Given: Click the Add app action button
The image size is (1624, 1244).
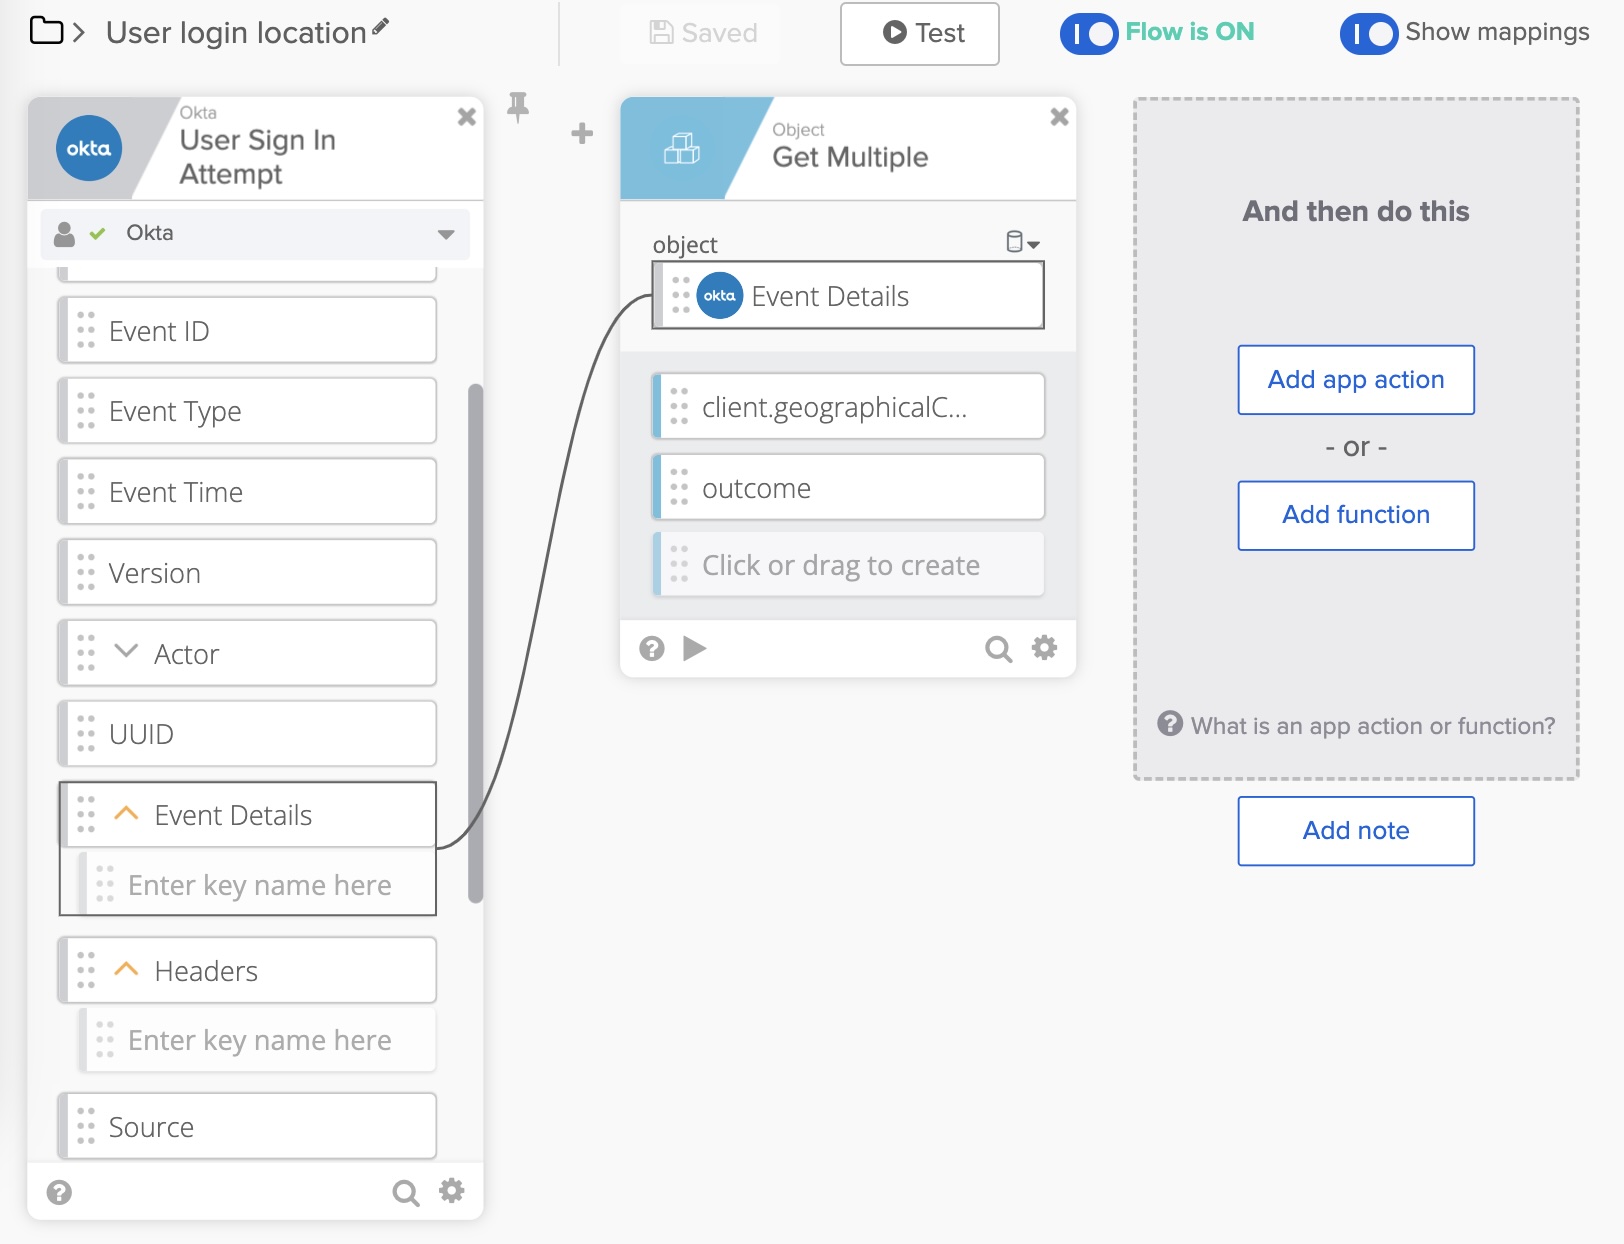Looking at the screenshot, I should click(x=1355, y=380).
